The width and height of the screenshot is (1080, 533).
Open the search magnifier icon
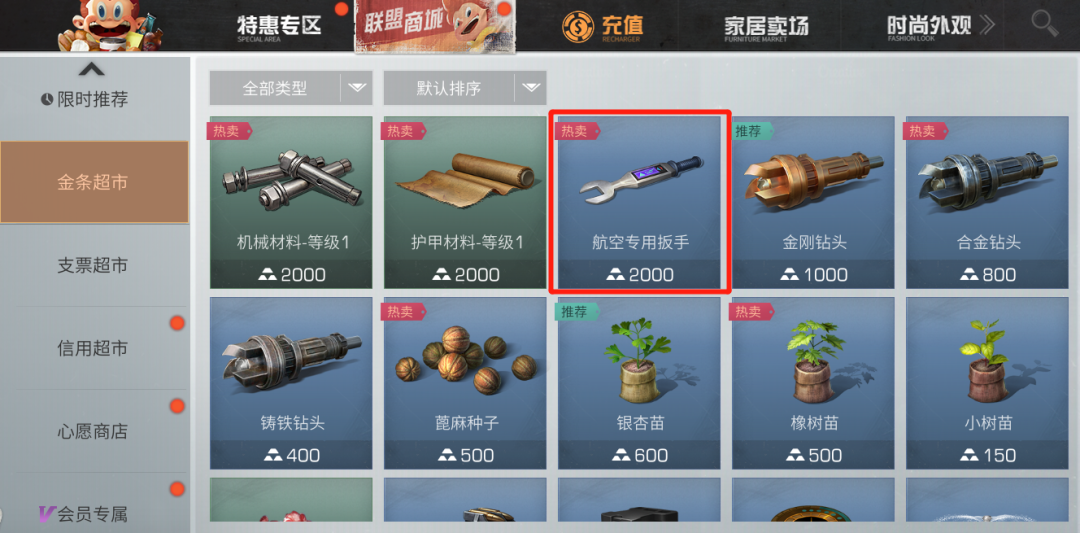(x=1044, y=23)
